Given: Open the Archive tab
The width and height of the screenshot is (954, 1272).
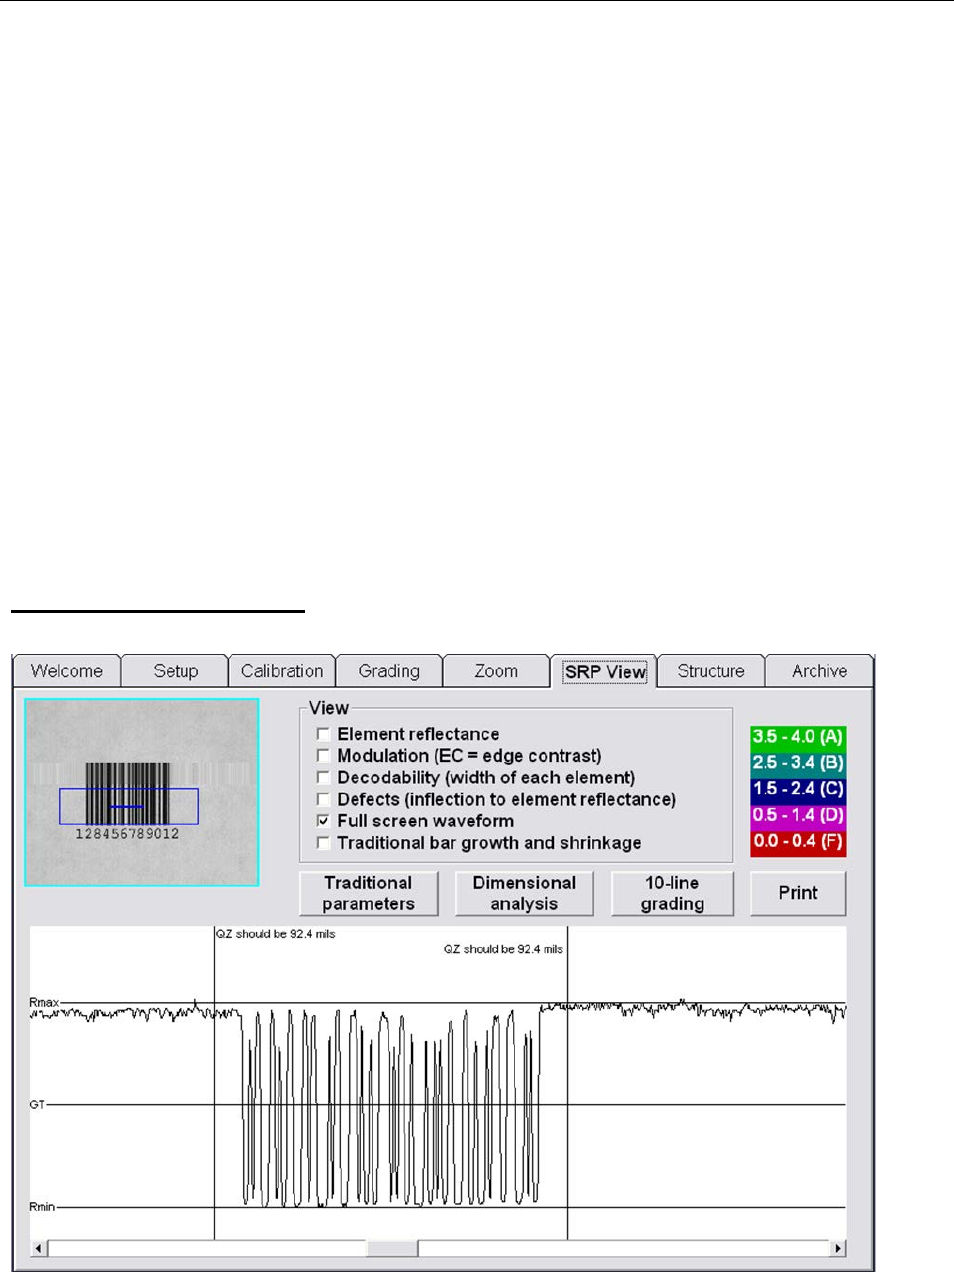Looking at the screenshot, I should [819, 671].
